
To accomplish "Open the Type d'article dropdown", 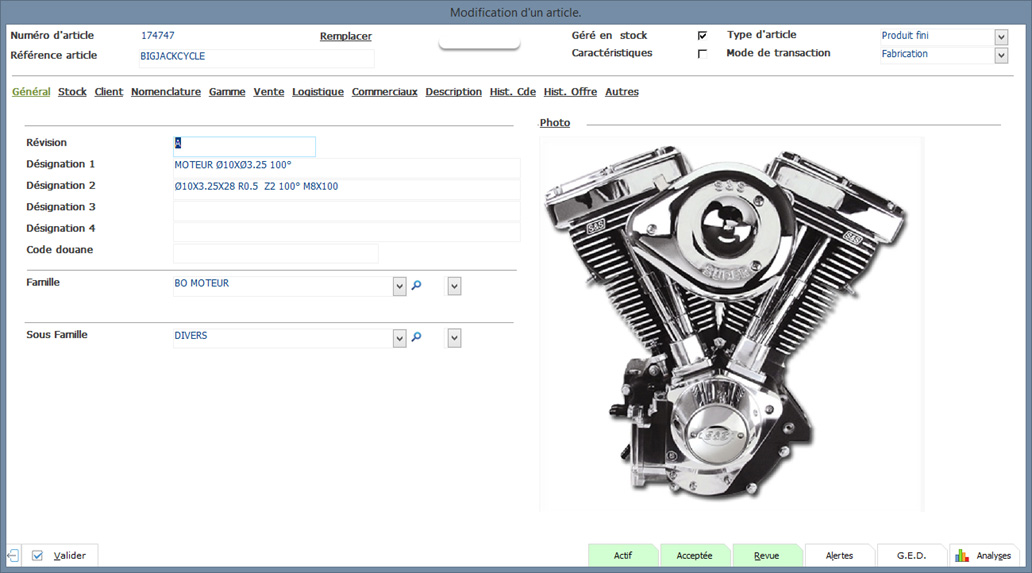I will point(1001,37).
